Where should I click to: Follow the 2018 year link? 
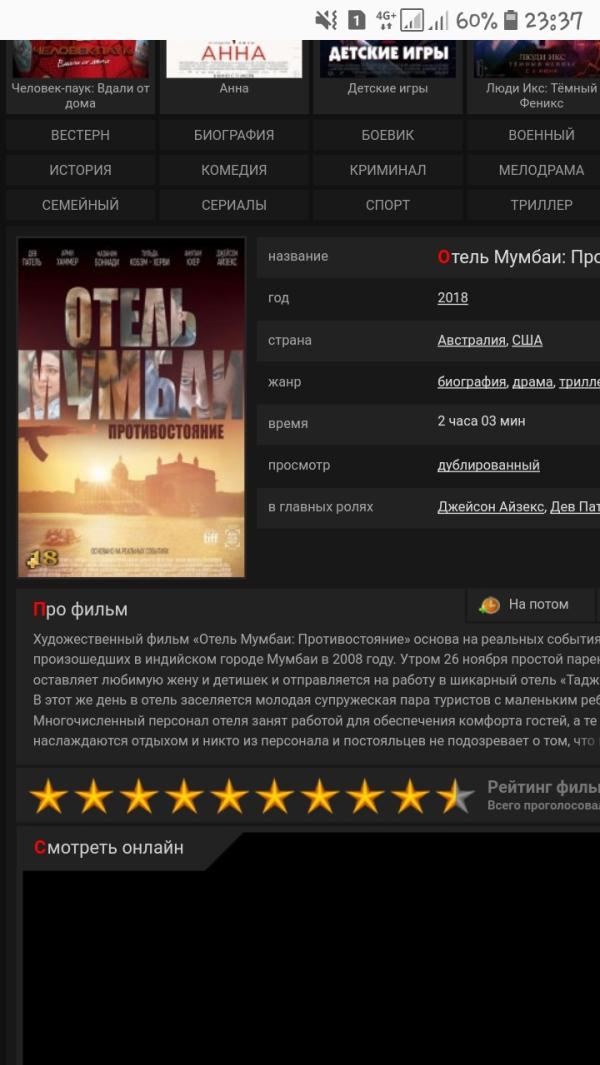pos(453,298)
